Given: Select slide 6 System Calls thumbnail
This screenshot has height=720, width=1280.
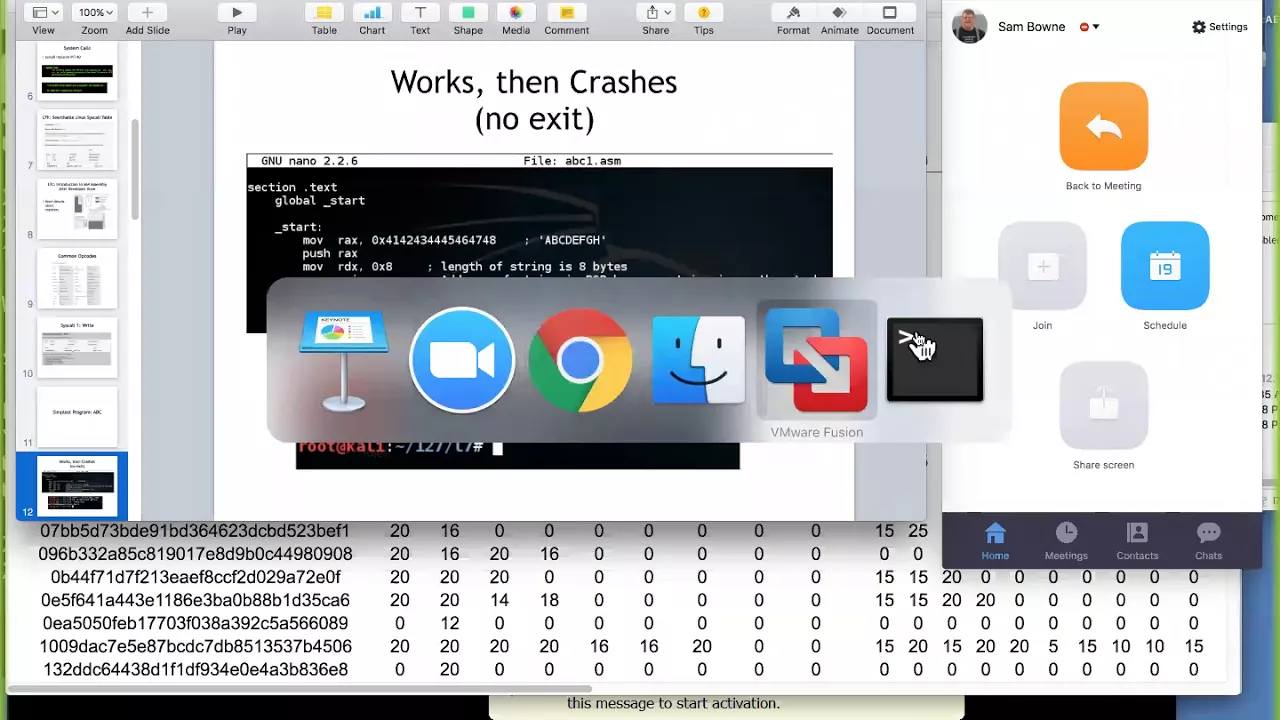Looking at the screenshot, I should coord(77,71).
